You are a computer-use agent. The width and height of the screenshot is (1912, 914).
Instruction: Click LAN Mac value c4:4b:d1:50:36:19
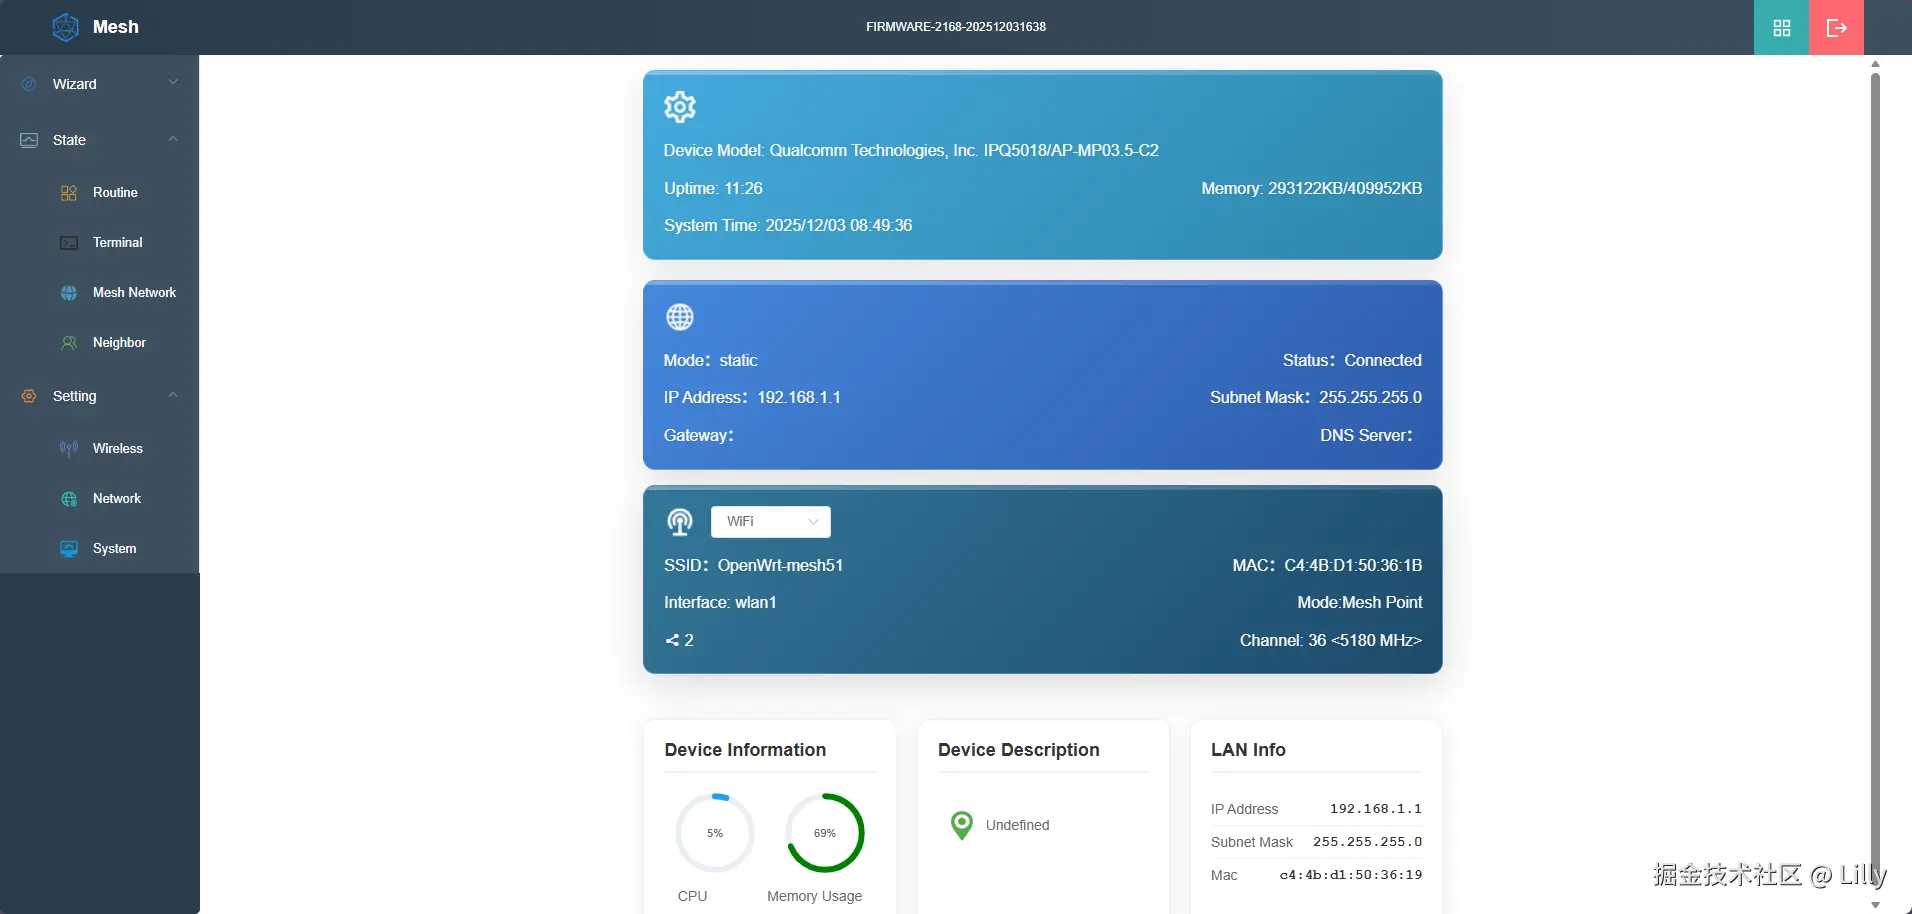coord(1351,875)
